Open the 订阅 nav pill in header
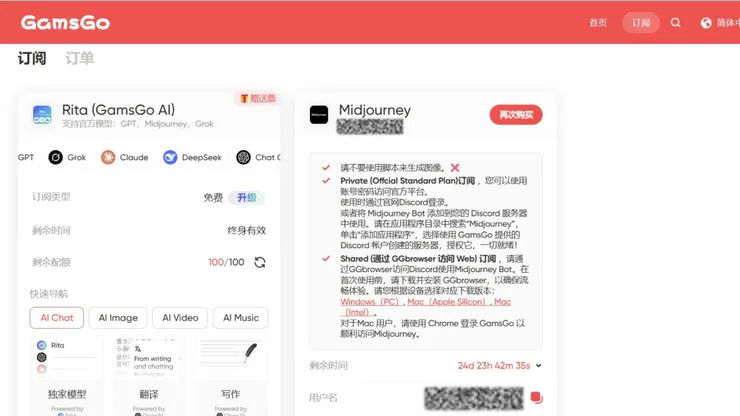 point(641,23)
